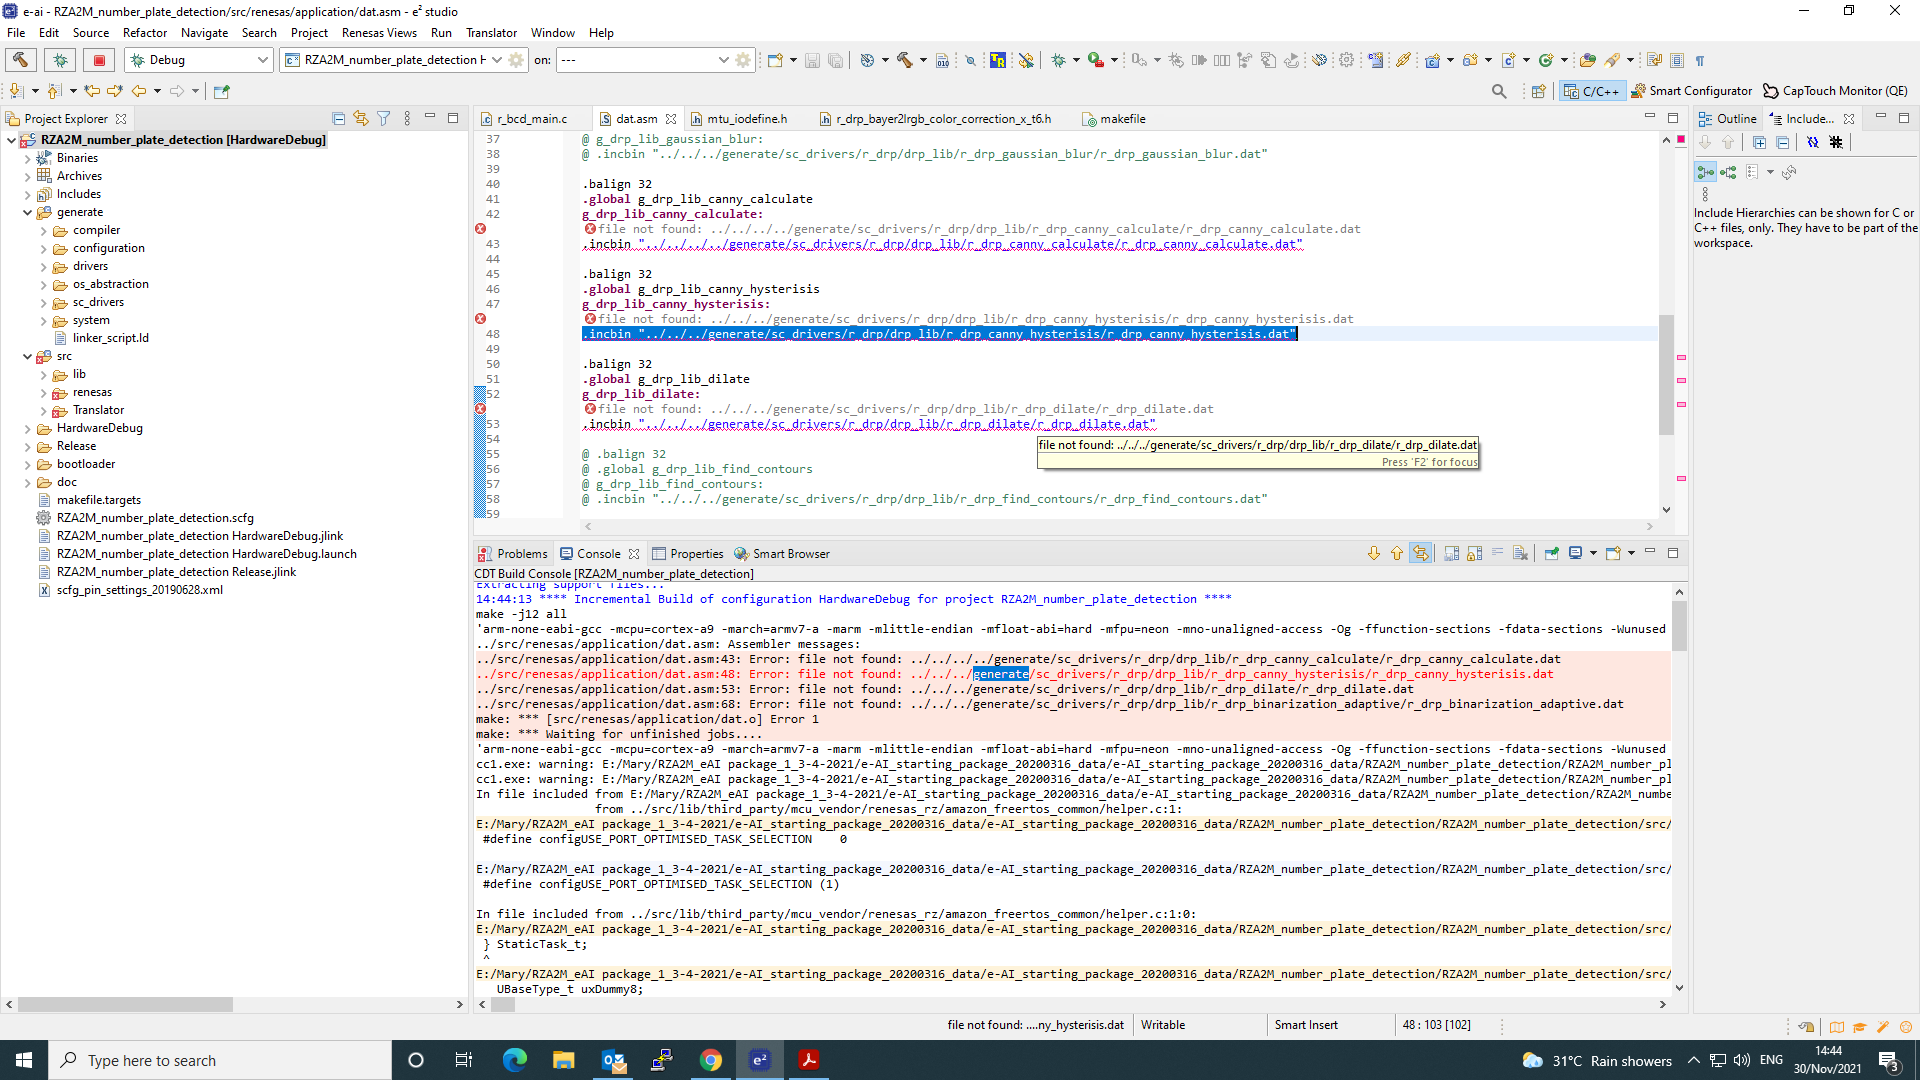Click the Show Whitespace Characters pilcrow icon
This screenshot has width=1920, height=1080.
1700,60
